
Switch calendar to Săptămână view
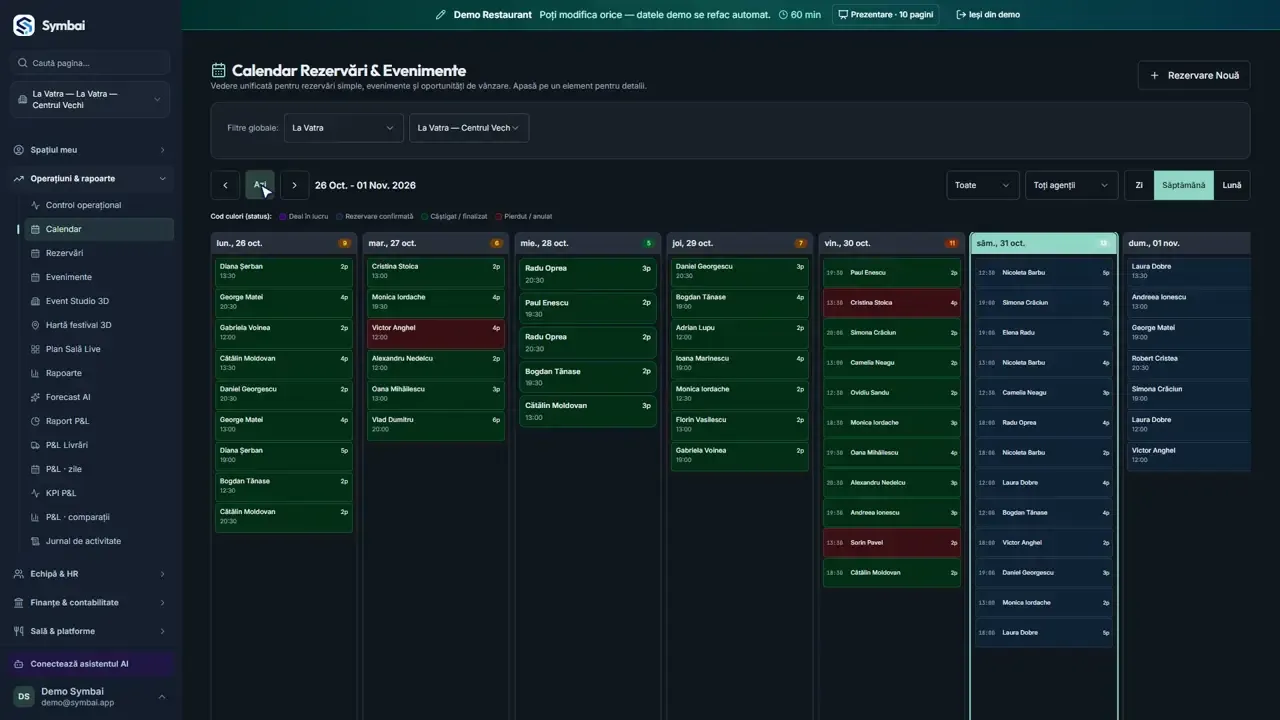click(x=1184, y=185)
